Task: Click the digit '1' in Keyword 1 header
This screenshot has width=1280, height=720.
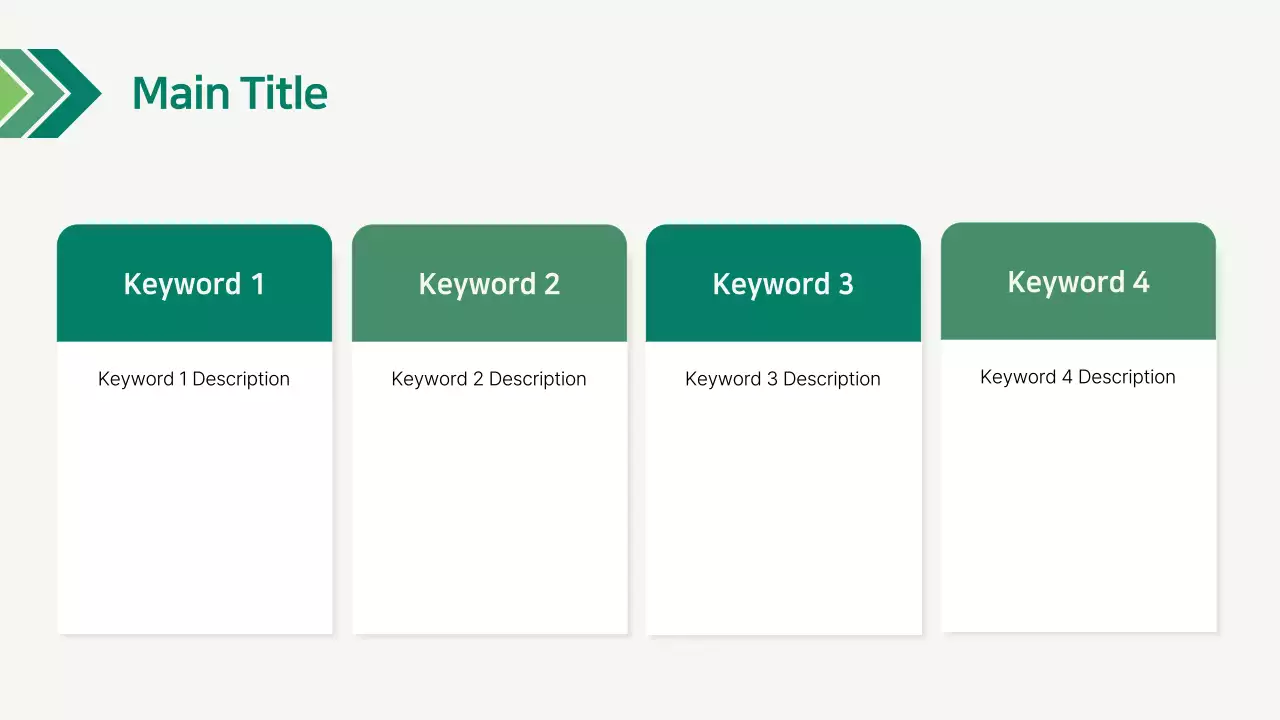Action: point(258,284)
